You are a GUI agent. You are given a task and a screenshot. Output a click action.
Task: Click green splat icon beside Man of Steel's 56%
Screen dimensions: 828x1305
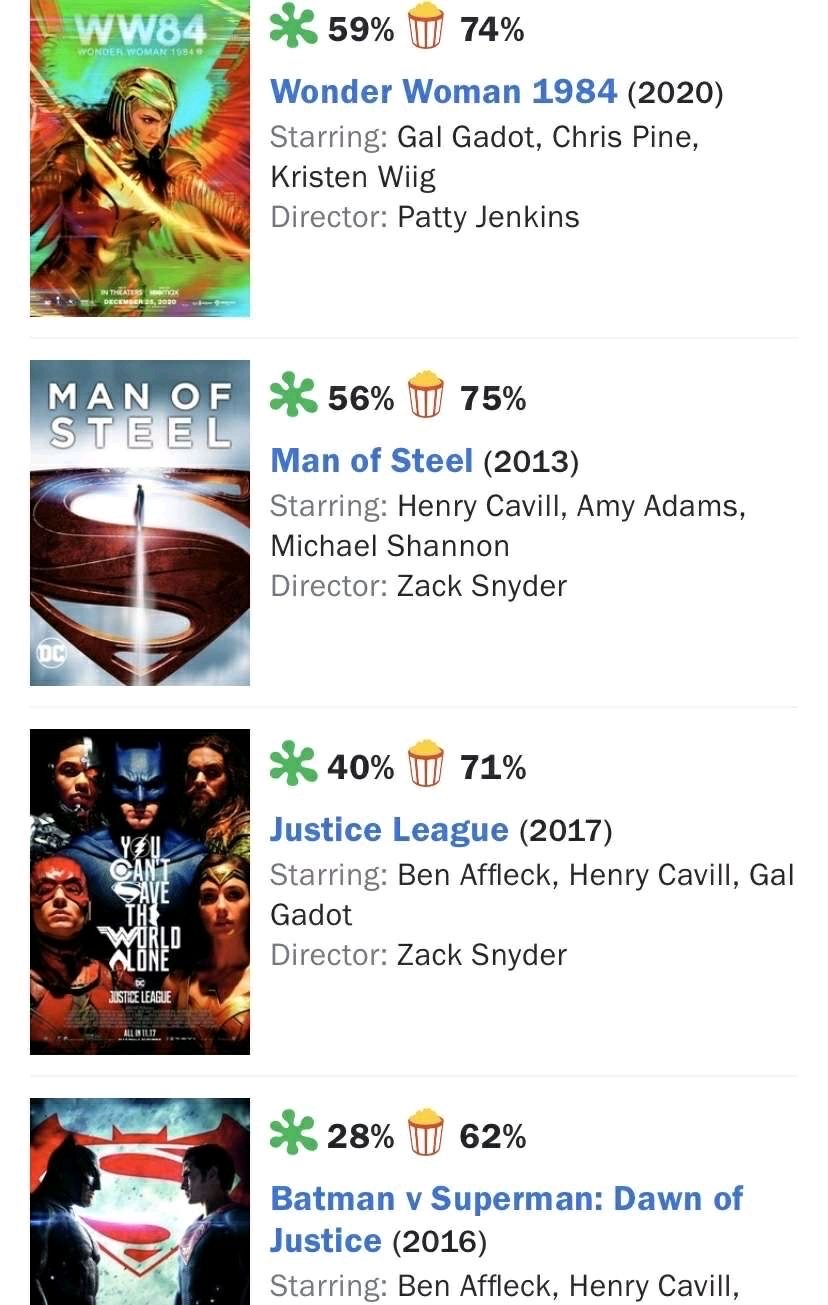[292, 396]
